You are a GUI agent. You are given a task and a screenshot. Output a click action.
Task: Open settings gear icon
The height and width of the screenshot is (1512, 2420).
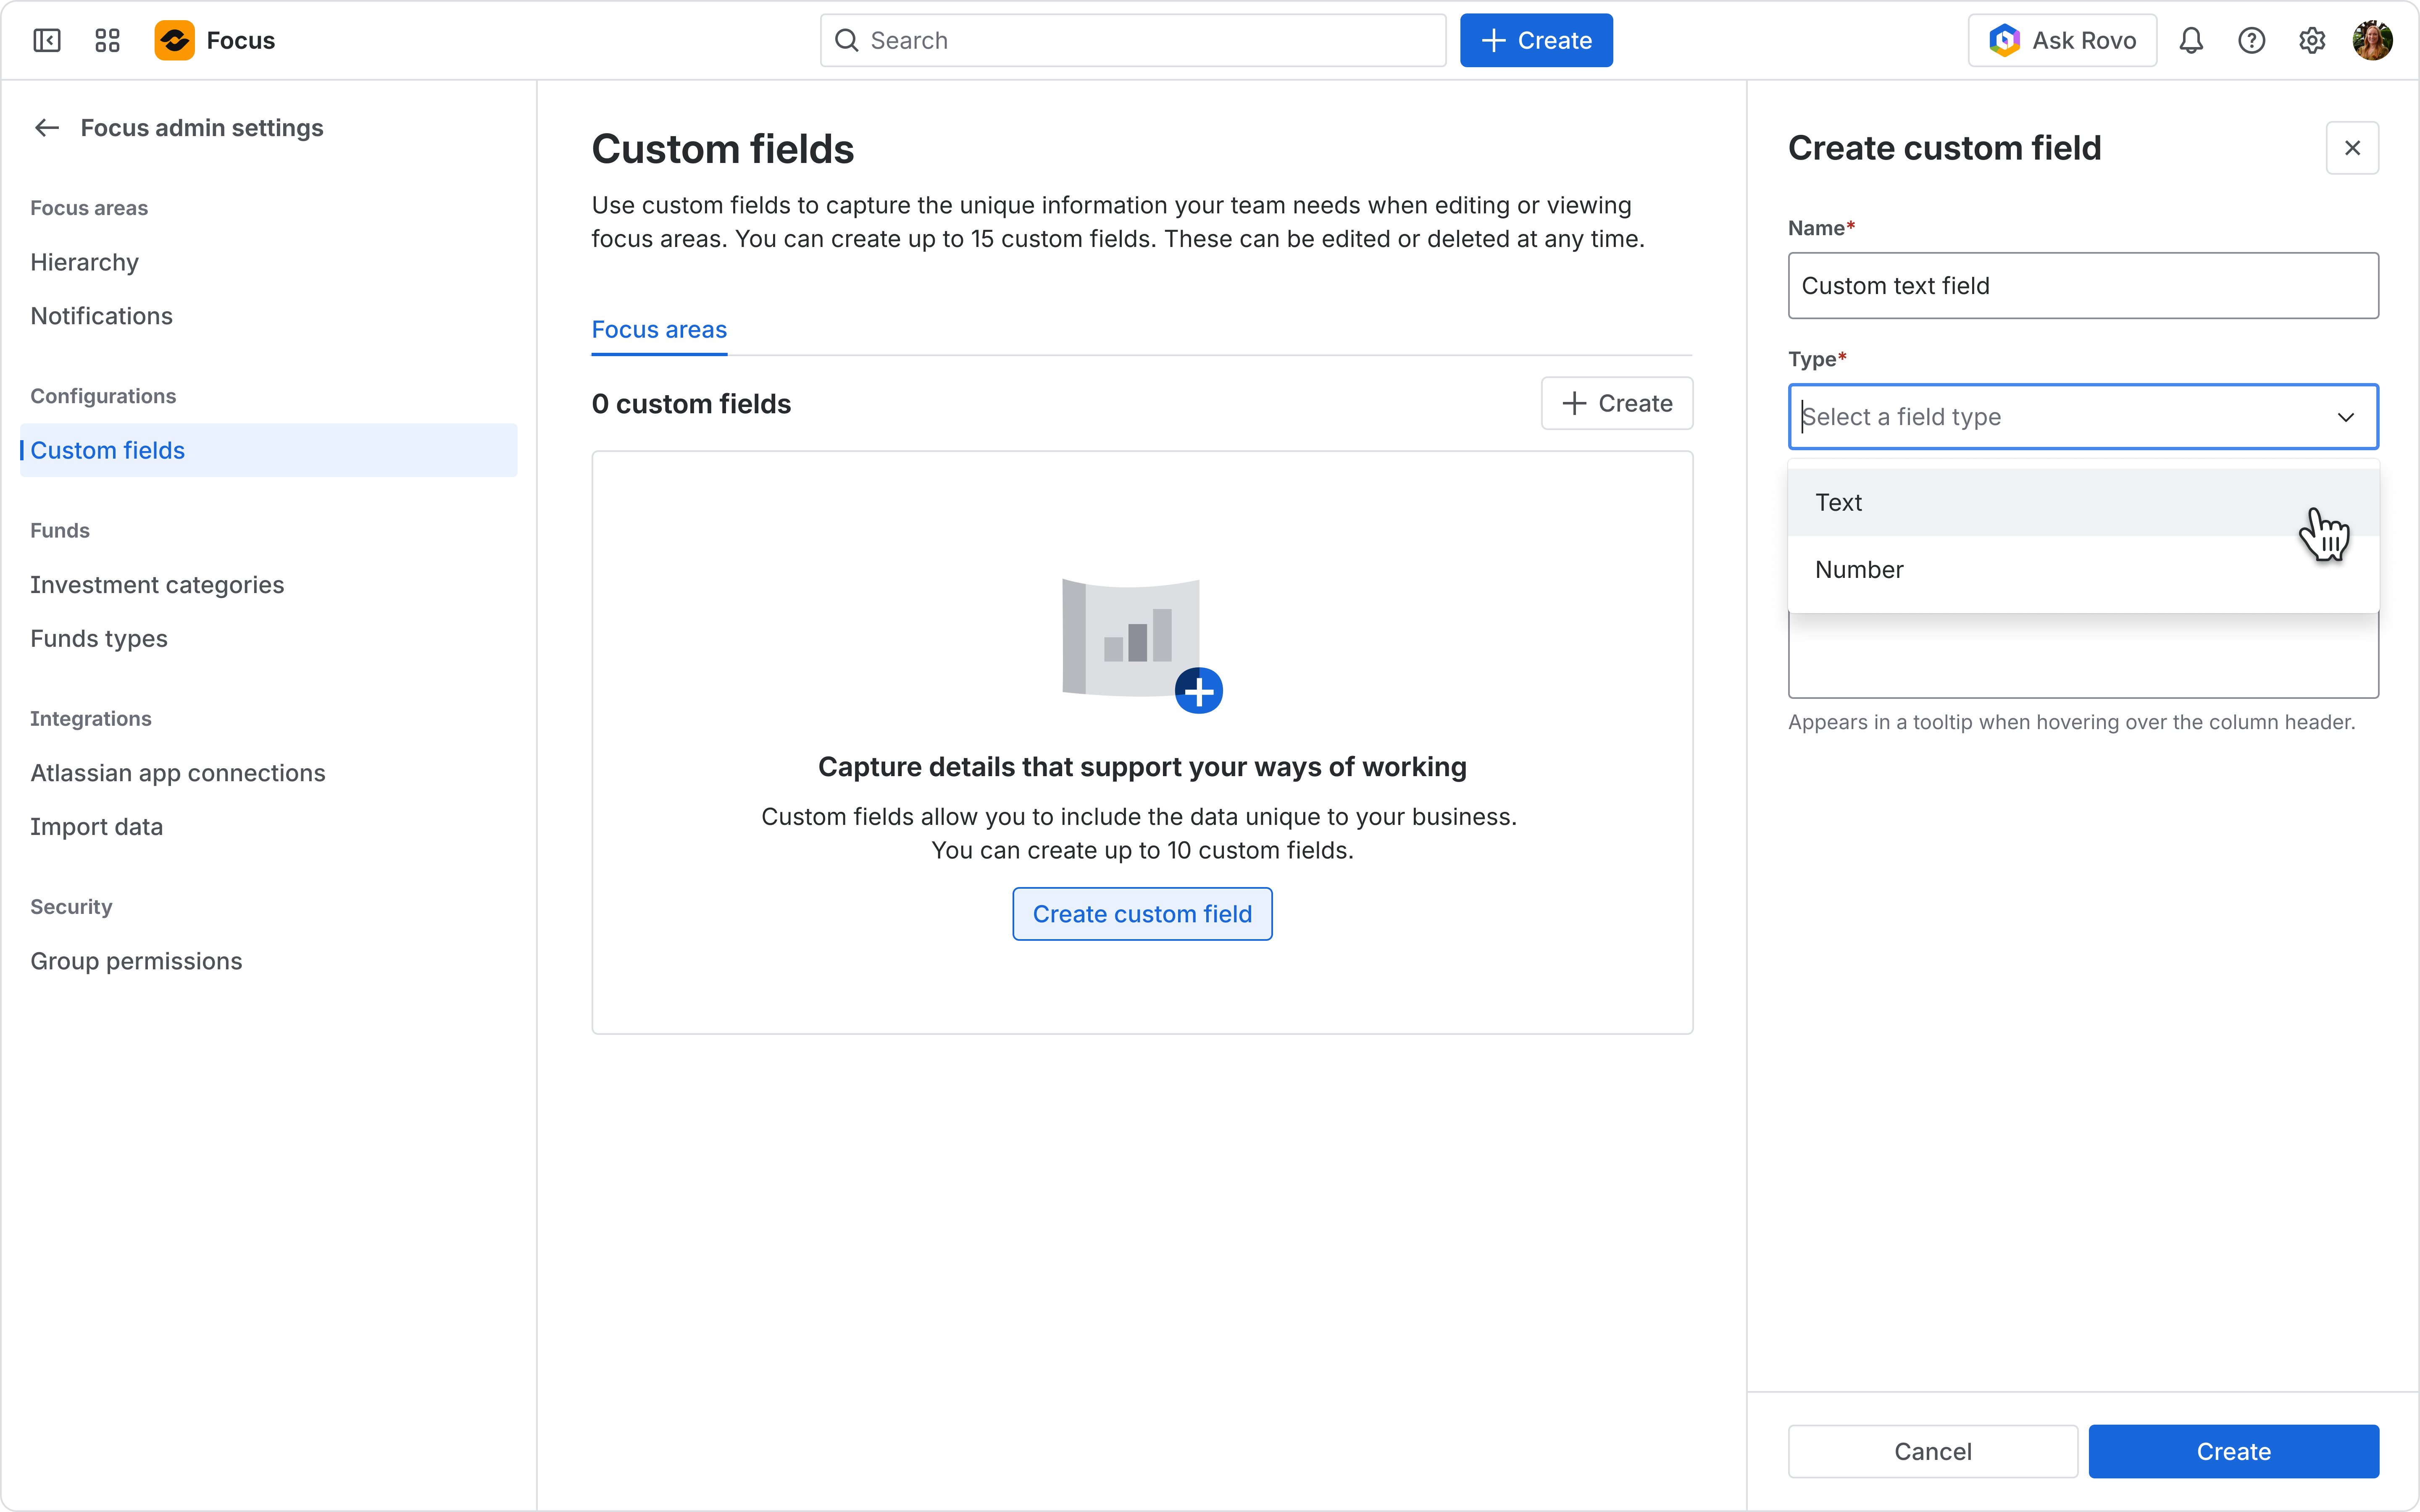click(2312, 40)
